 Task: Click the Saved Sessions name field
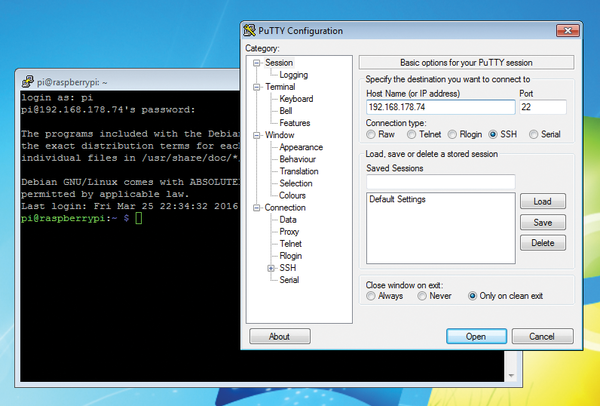point(440,182)
